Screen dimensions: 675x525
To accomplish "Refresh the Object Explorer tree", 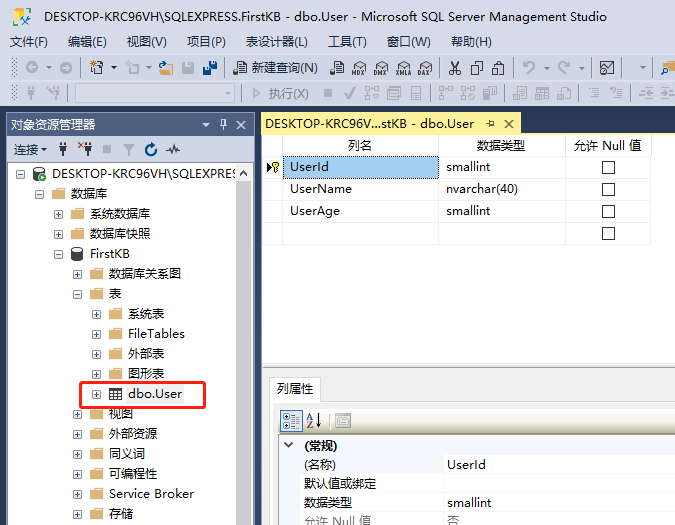I will [x=151, y=149].
